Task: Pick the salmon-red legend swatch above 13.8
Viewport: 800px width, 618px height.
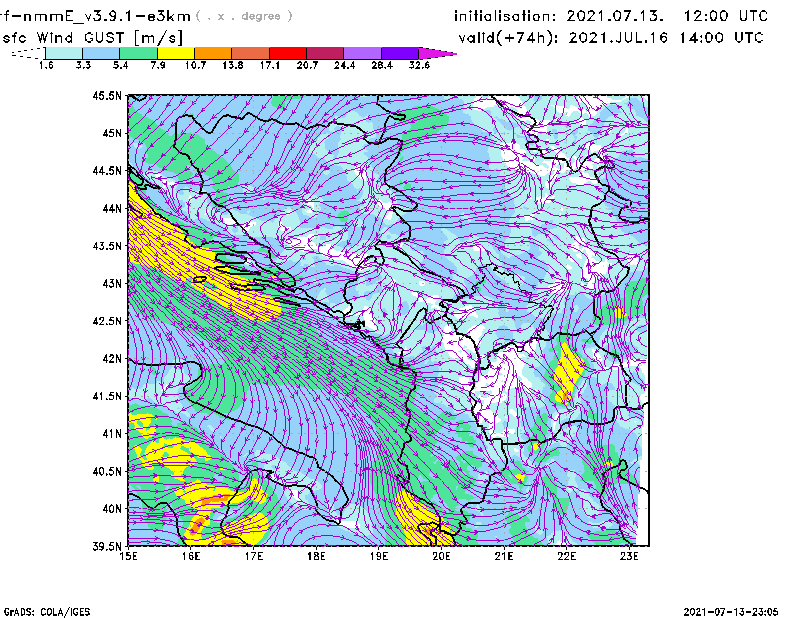Action: (x=251, y=53)
